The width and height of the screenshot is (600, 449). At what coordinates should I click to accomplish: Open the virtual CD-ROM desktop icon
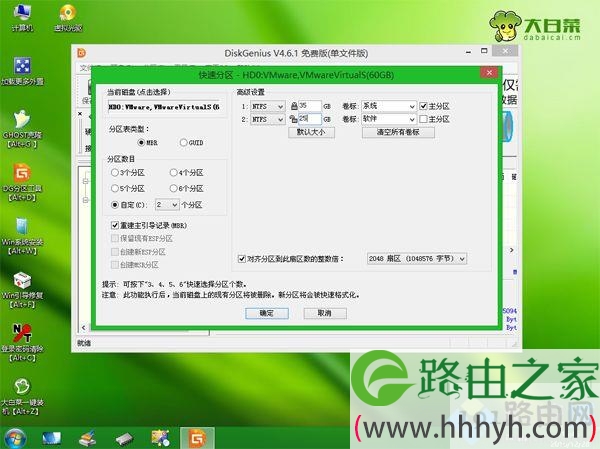pos(68,18)
